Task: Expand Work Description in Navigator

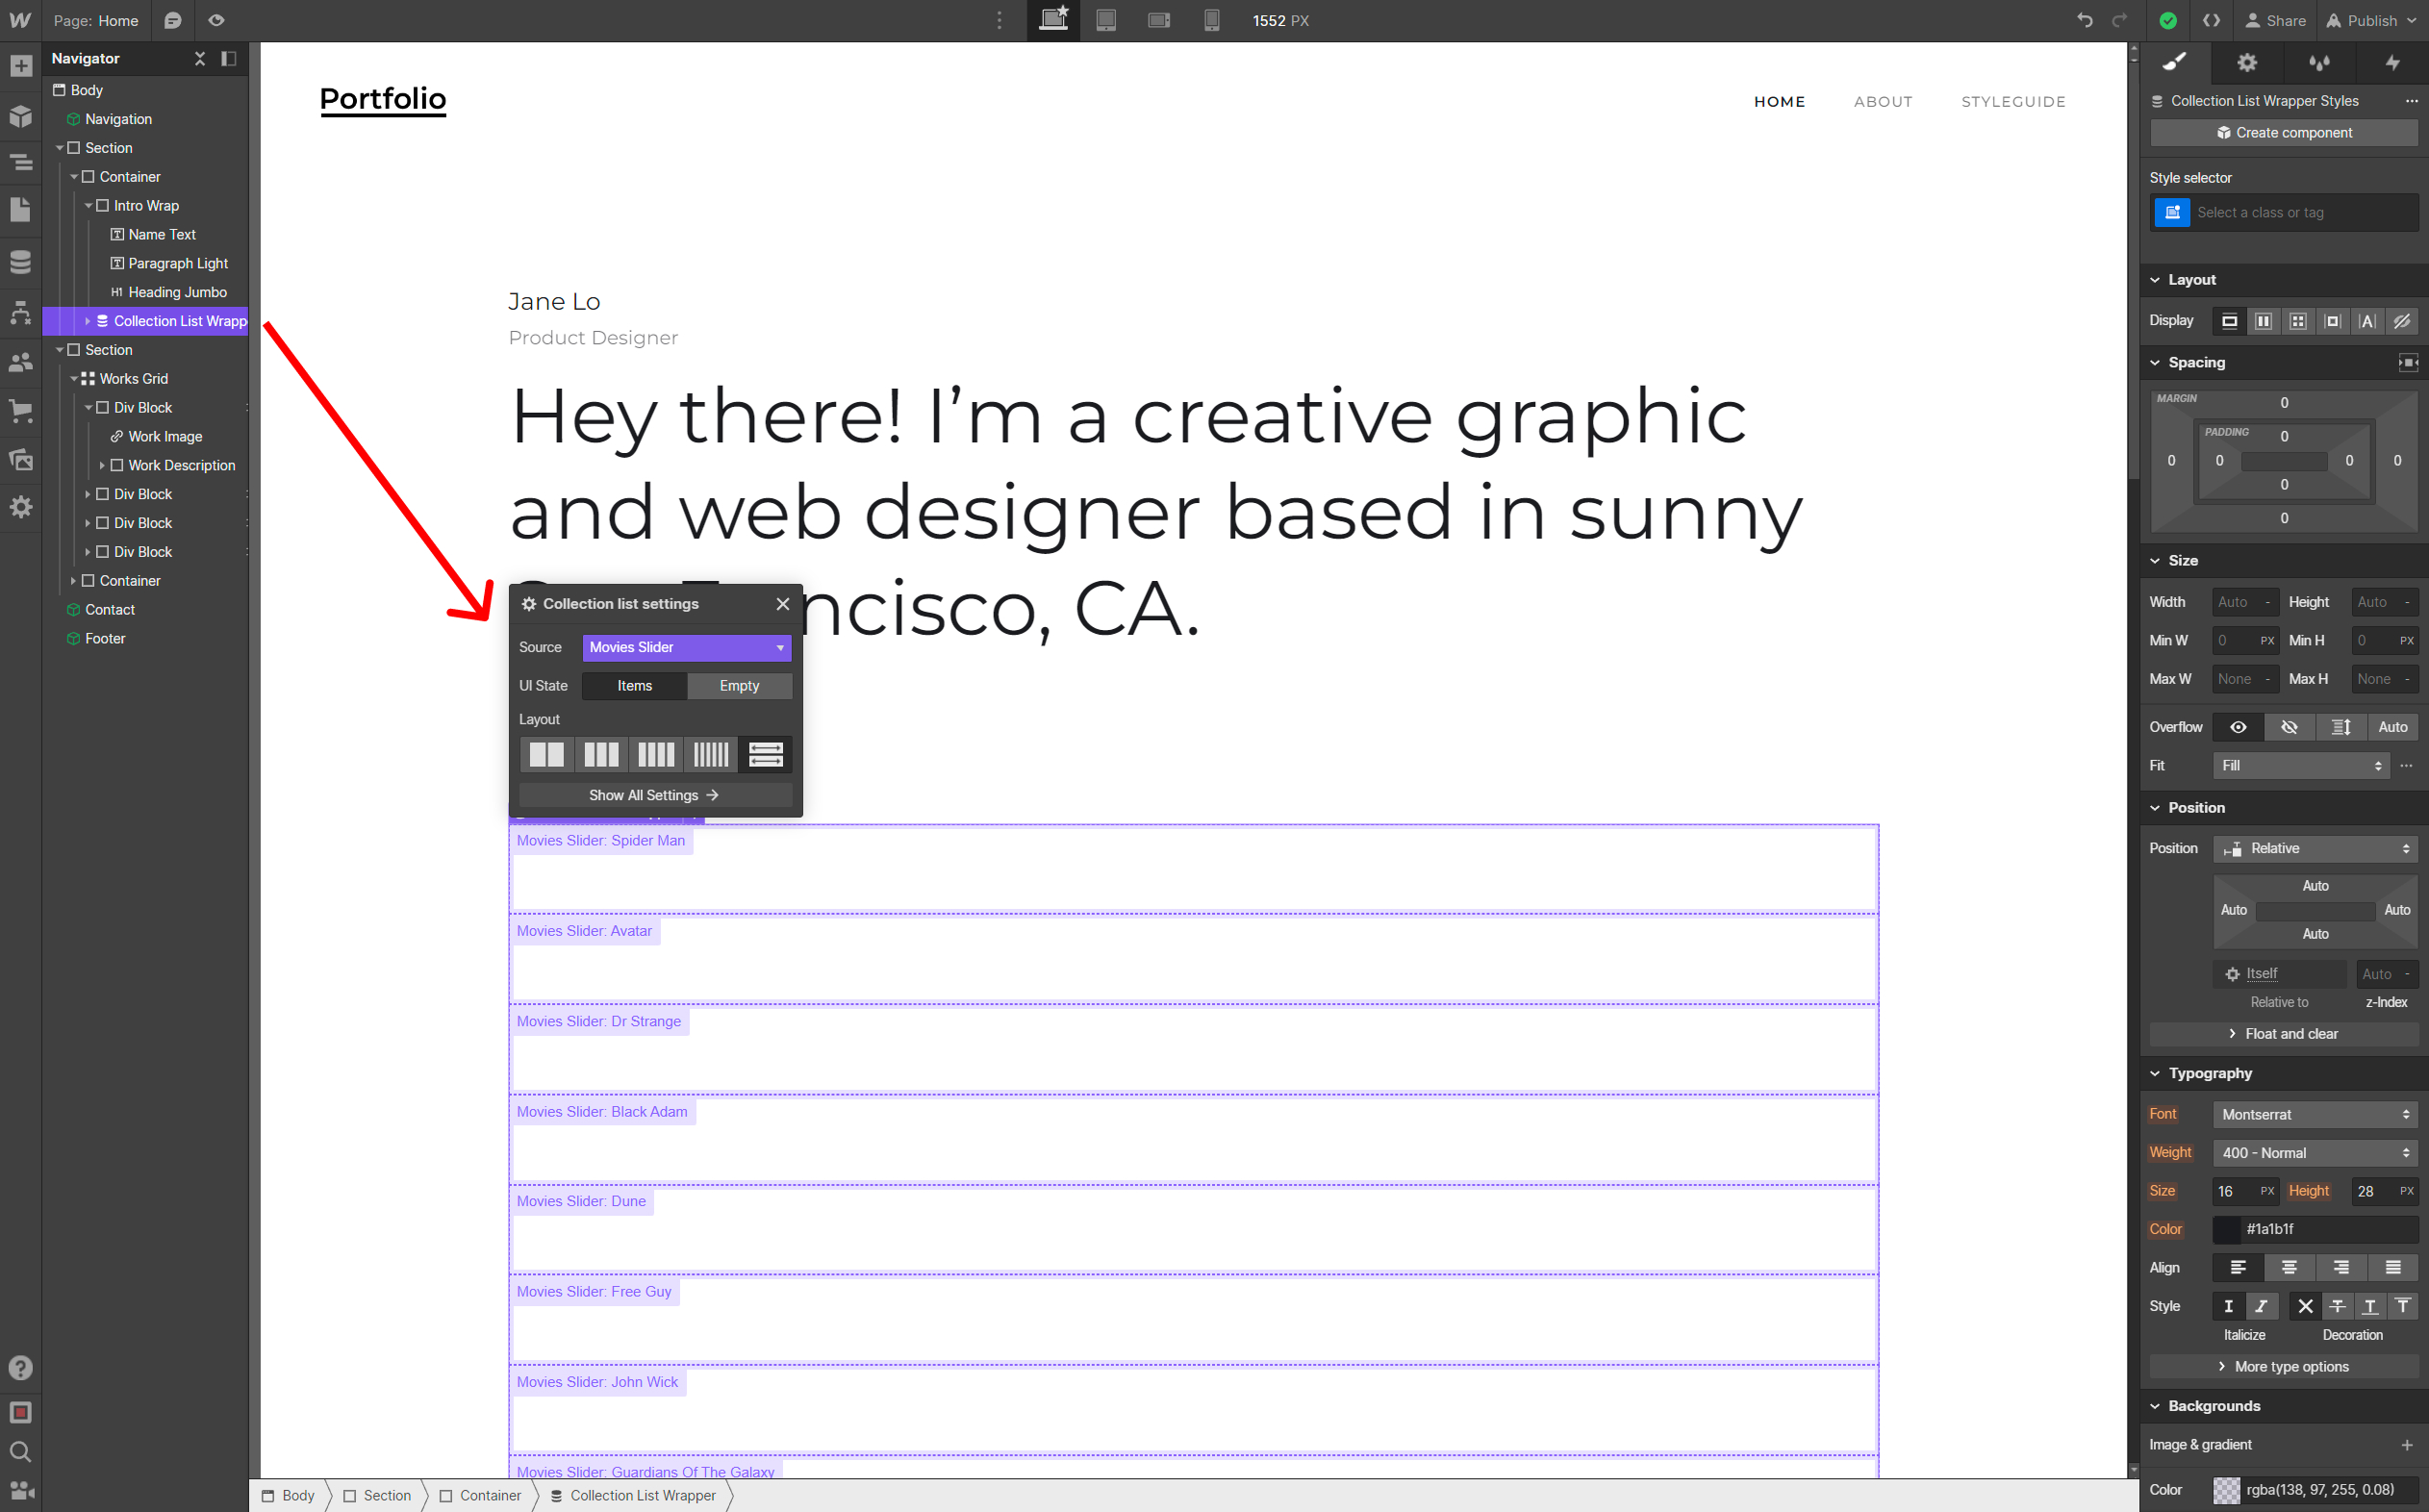Action: (102, 466)
